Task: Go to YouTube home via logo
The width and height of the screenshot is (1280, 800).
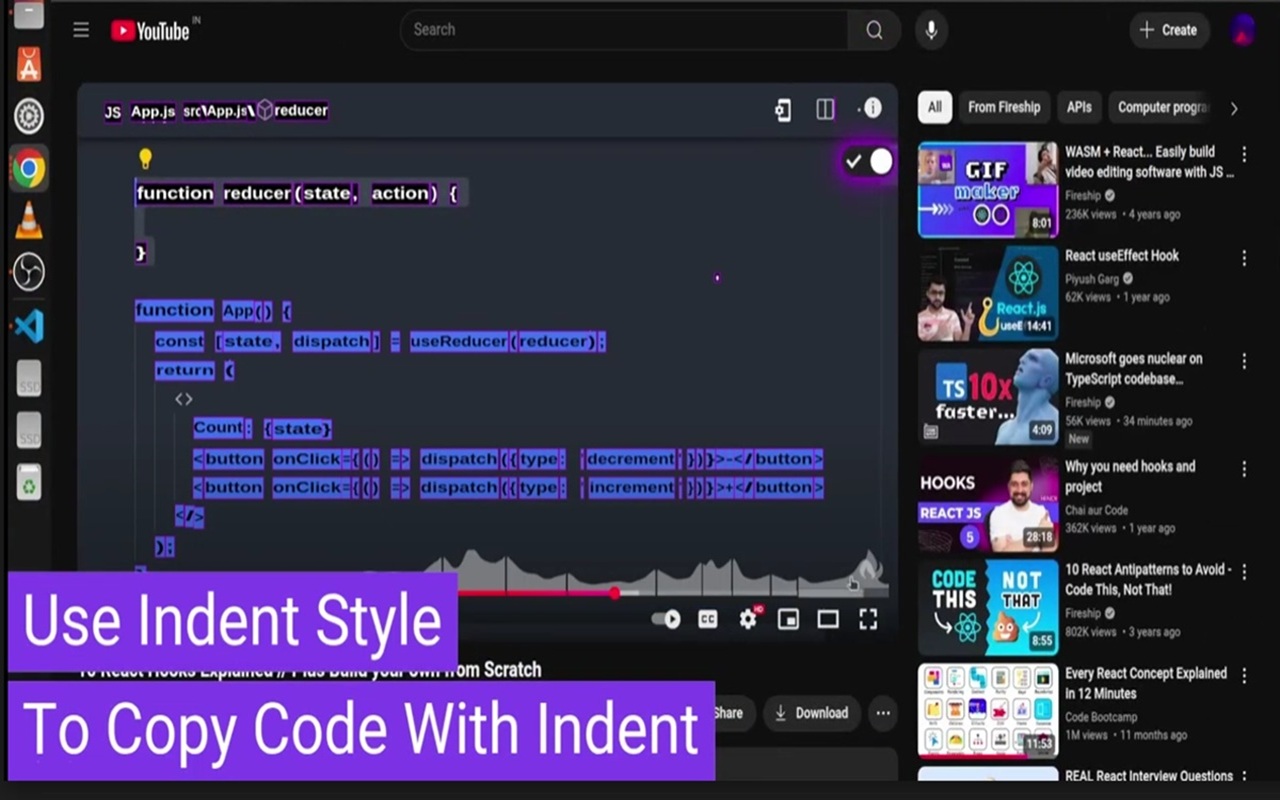Action: [150, 31]
